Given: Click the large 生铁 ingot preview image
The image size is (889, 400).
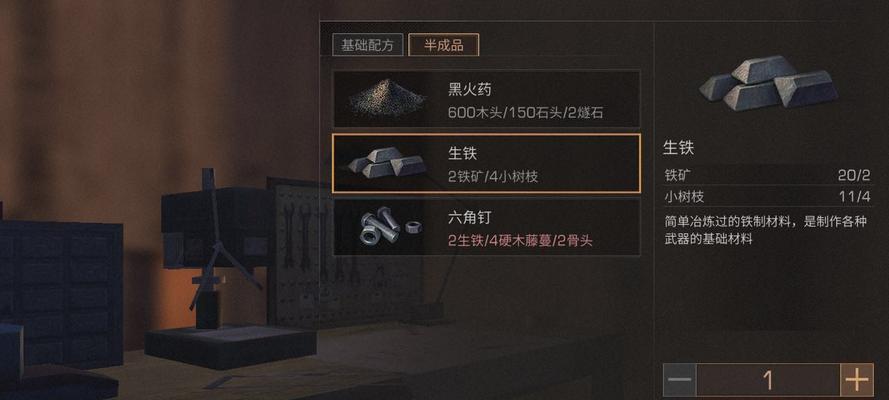Looking at the screenshot, I should click(768, 82).
